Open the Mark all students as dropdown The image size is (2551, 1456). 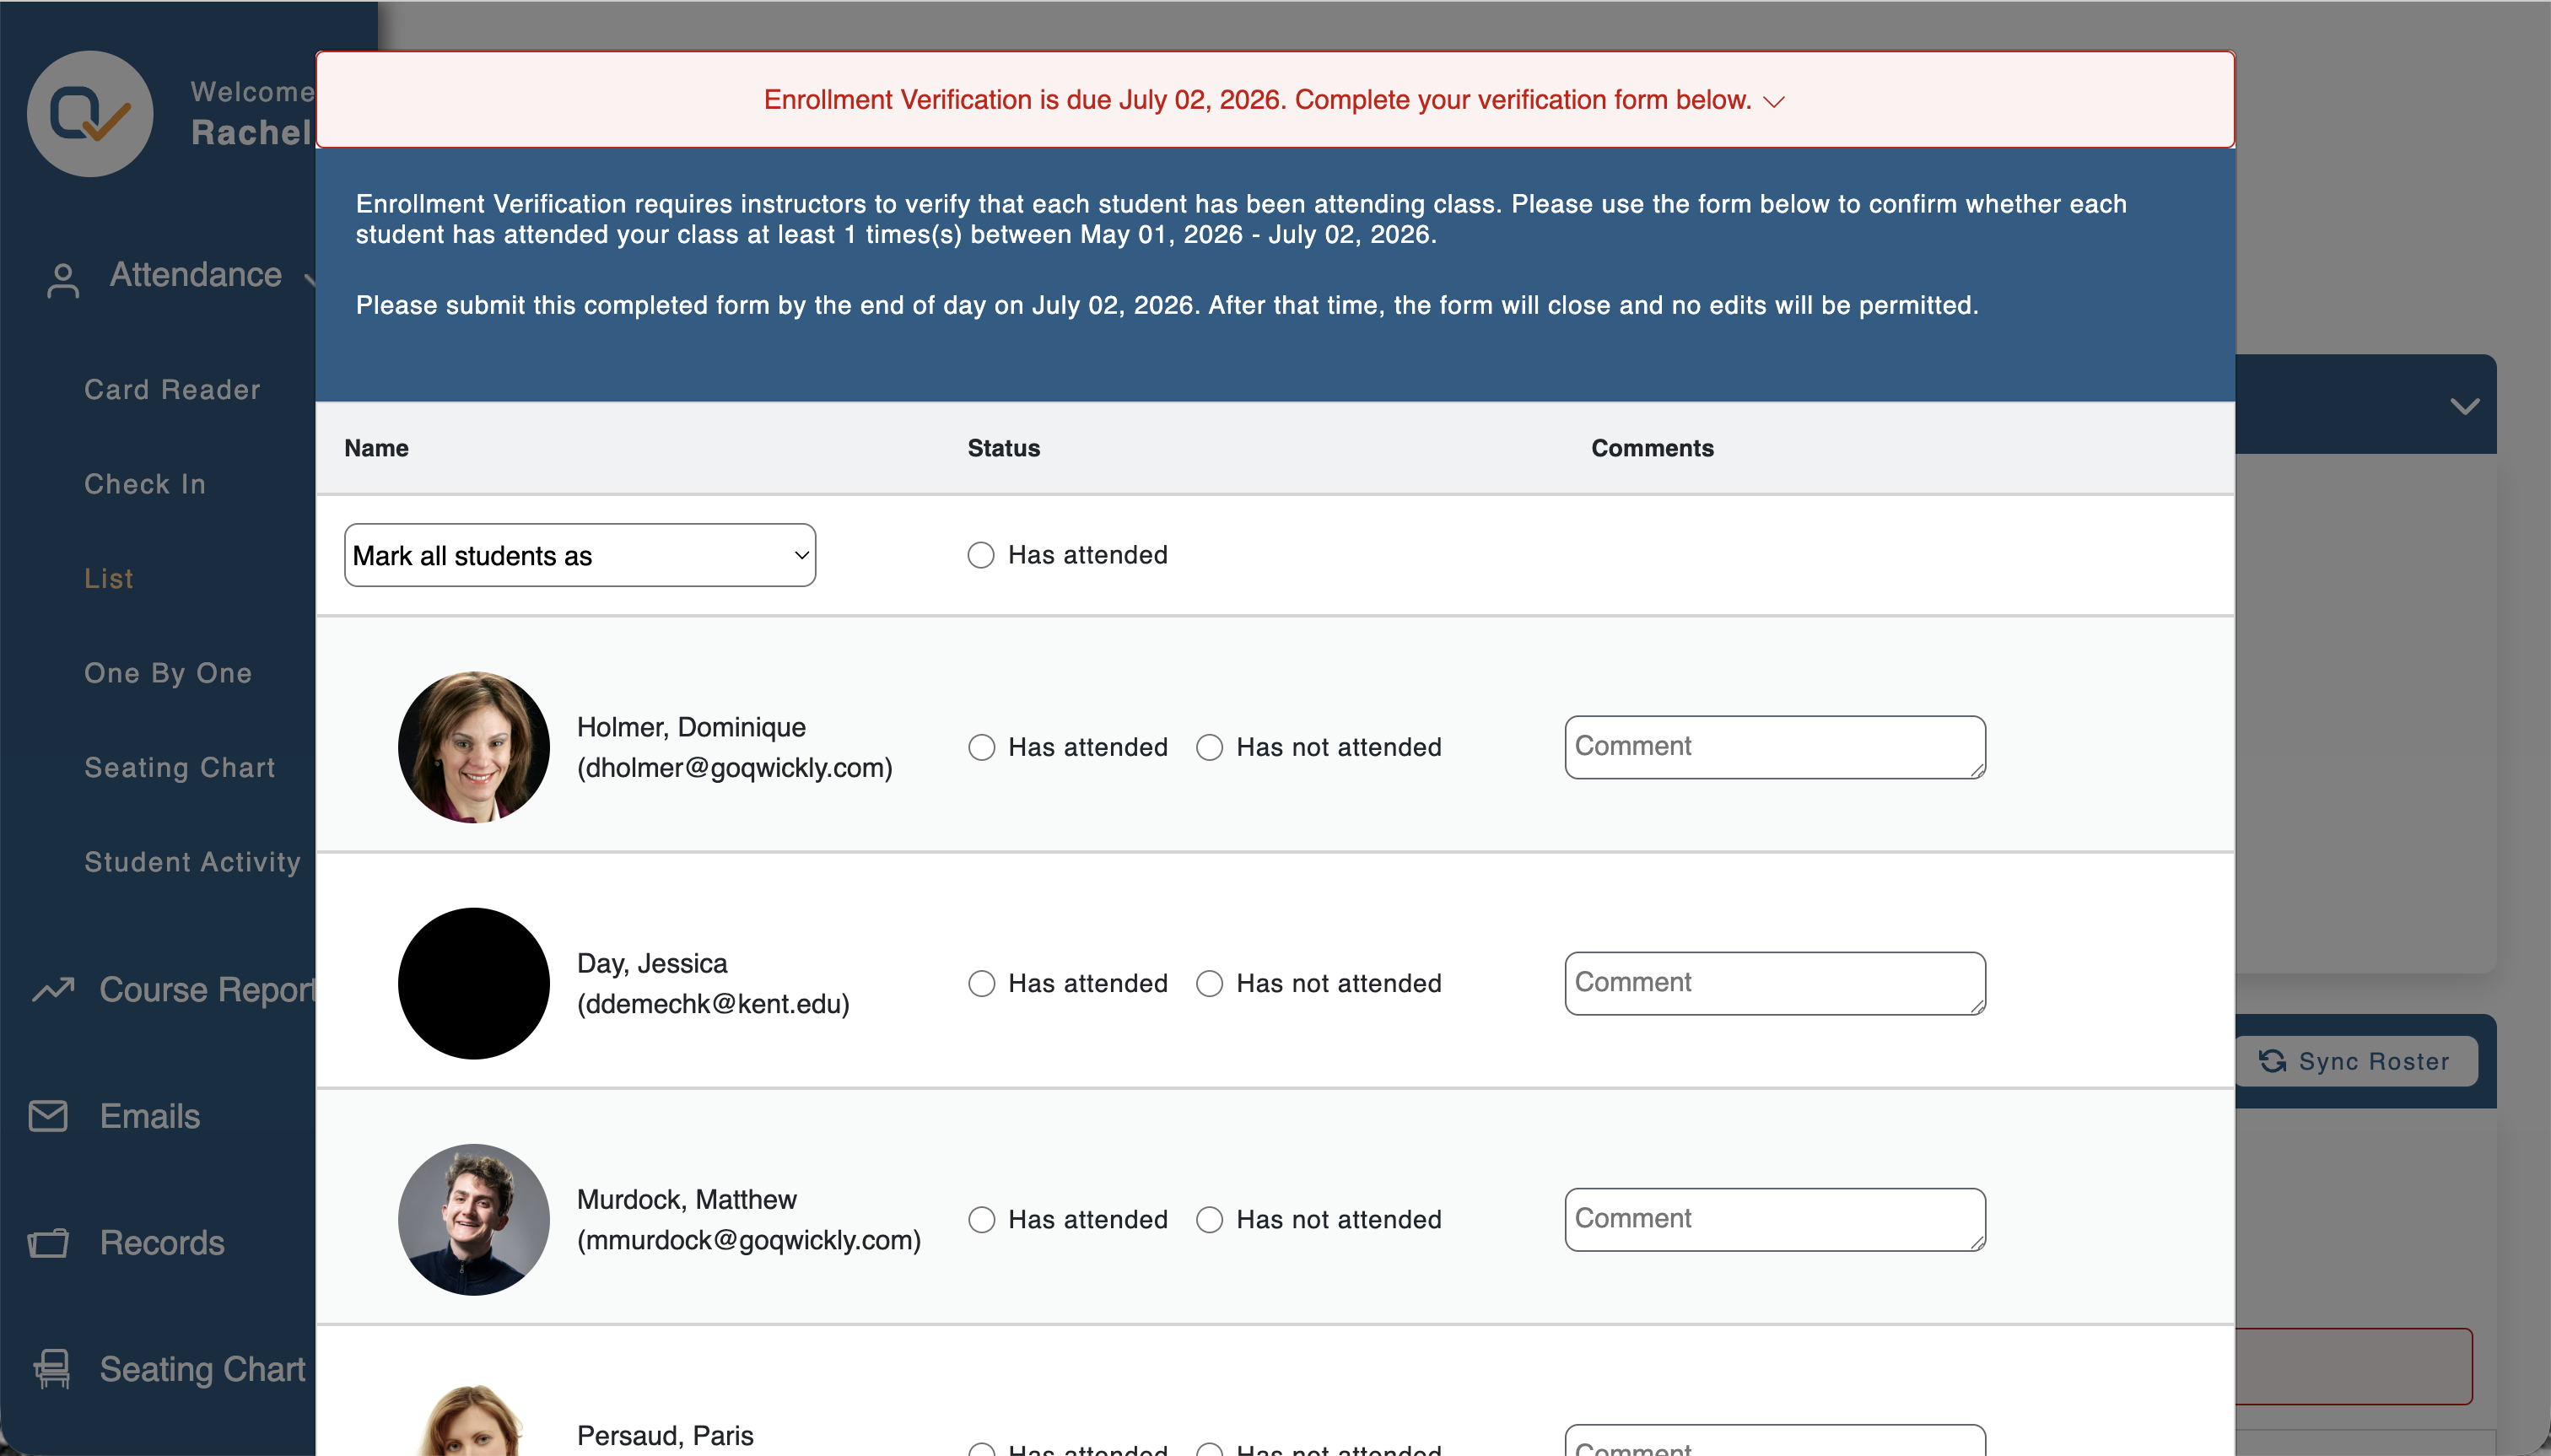580,555
